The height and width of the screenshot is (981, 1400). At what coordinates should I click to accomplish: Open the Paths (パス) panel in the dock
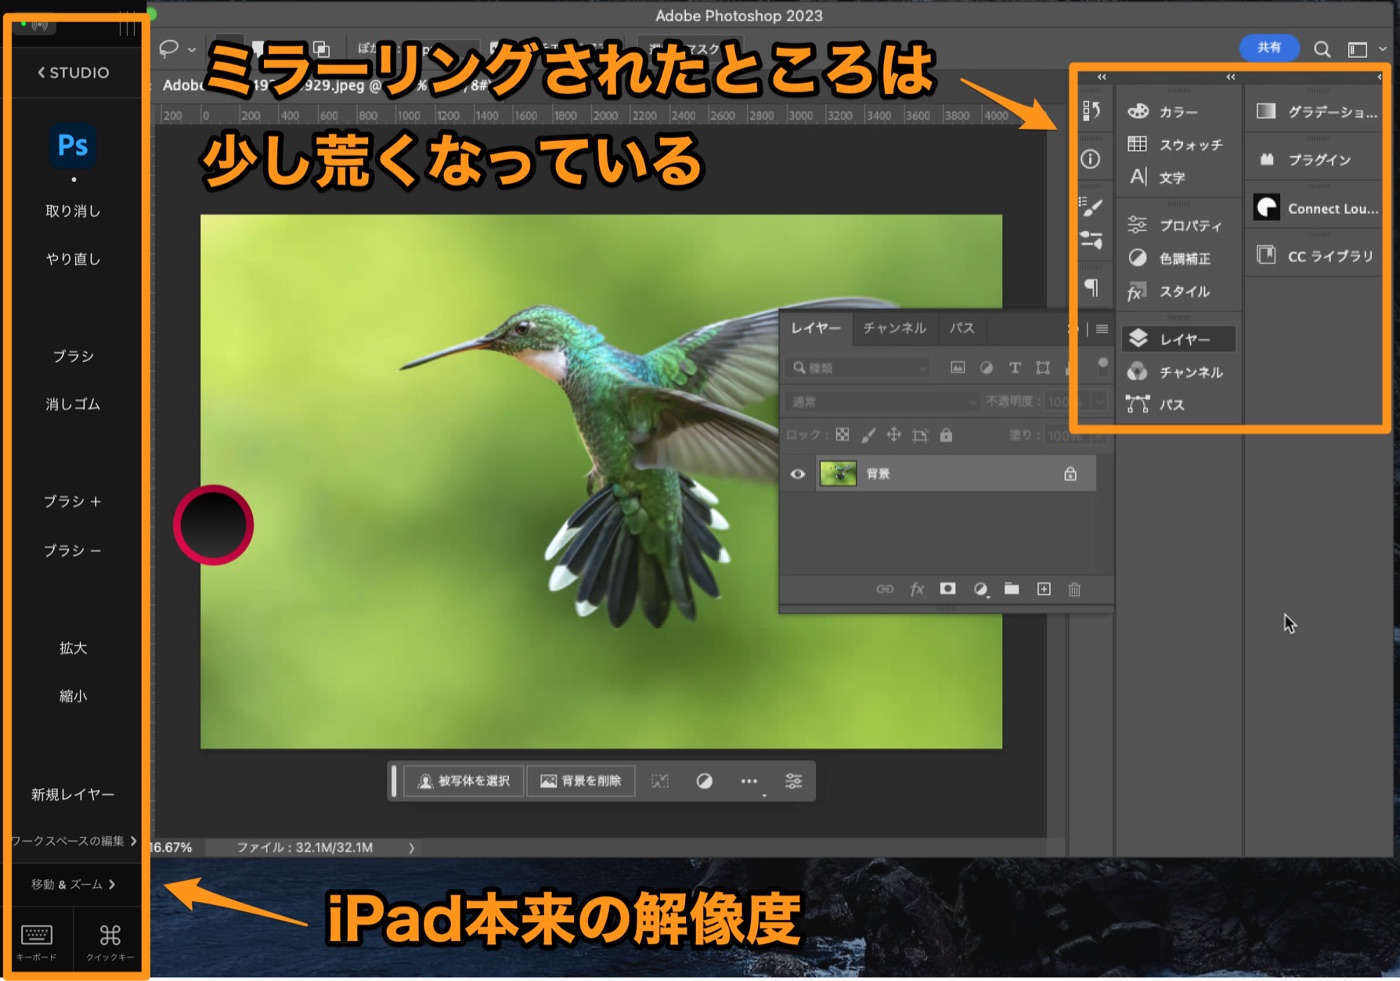tap(1156, 404)
